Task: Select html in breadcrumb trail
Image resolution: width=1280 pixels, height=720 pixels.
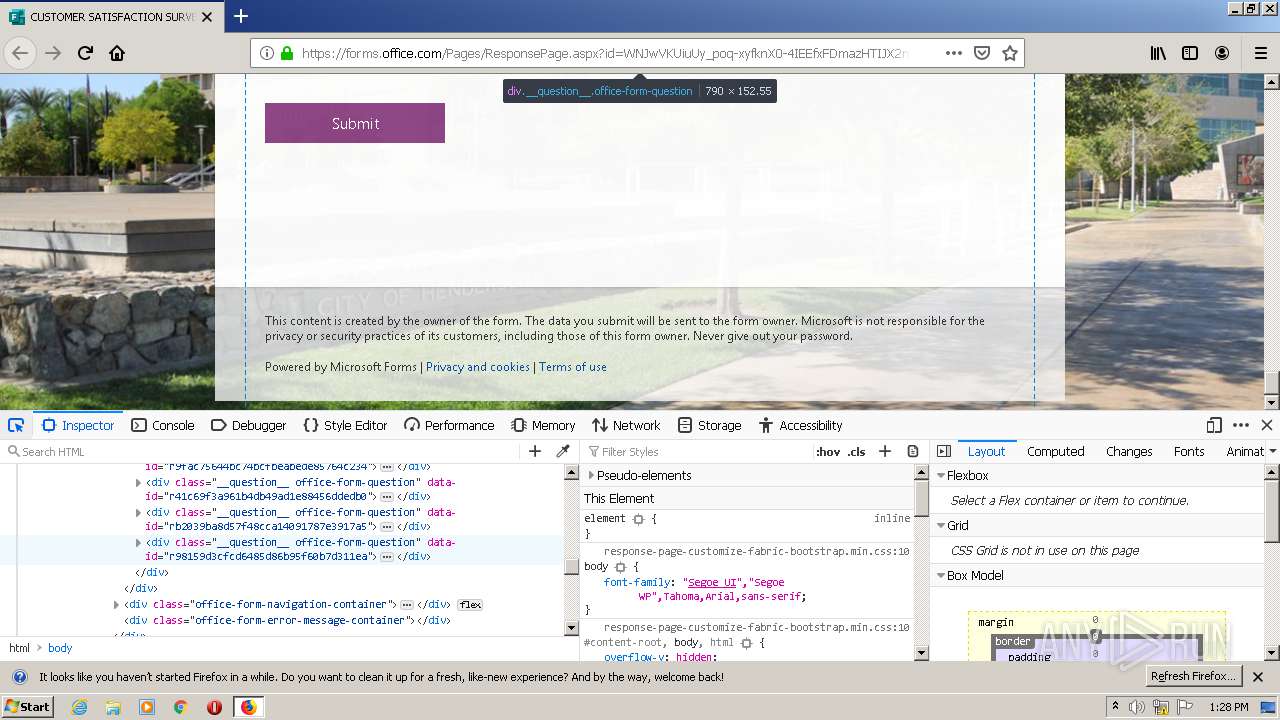Action: 19,648
